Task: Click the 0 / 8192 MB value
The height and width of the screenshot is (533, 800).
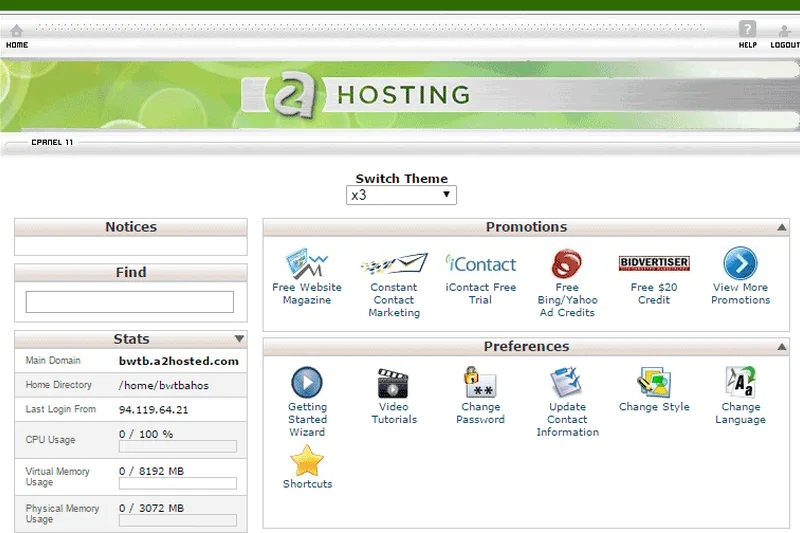Action: click(x=151, y=471)
